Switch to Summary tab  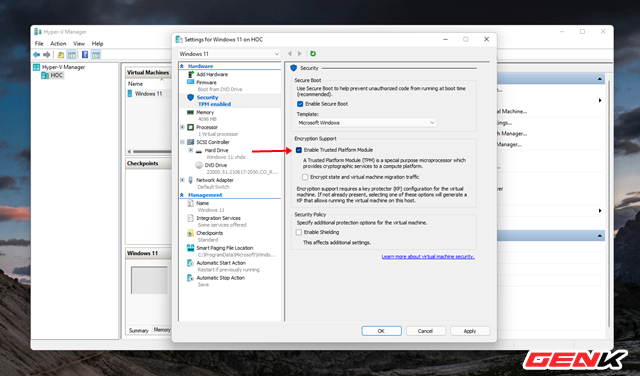pos(138,330)
